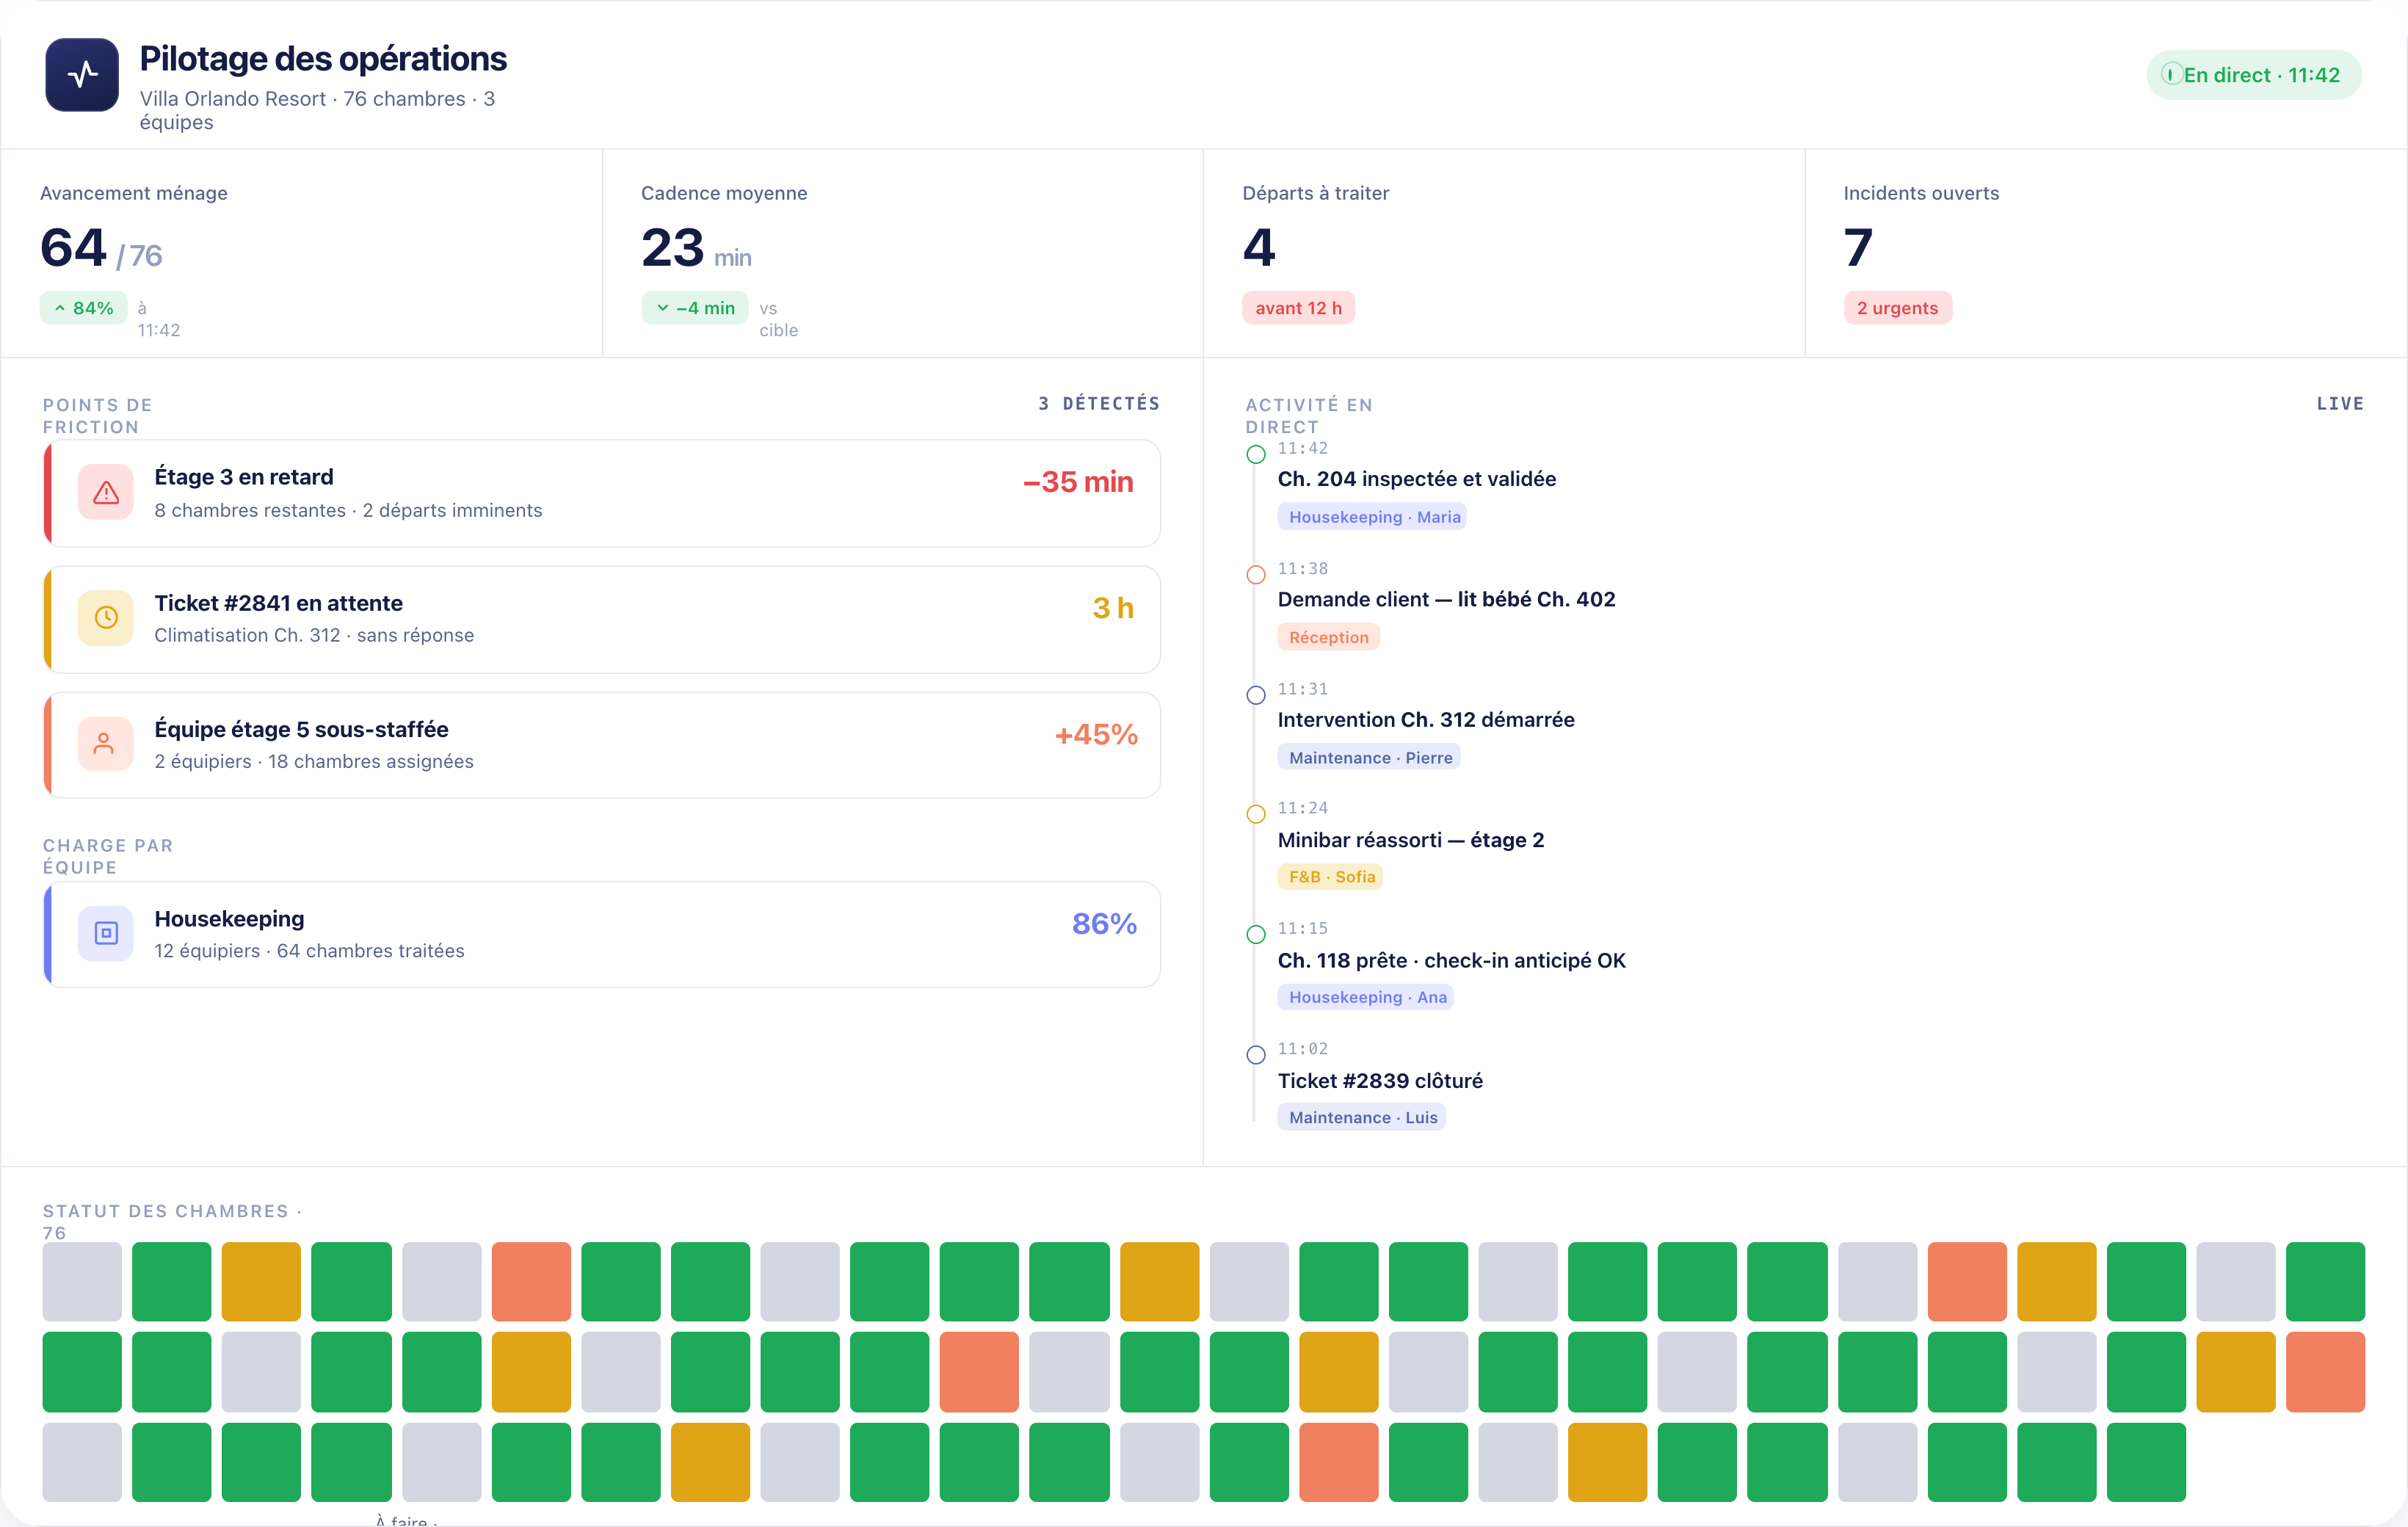The width and height of the screenshot is (2408, 1527).
Task: Open the Ticket #2841 en attente card
Action: [x=602, y=619]
